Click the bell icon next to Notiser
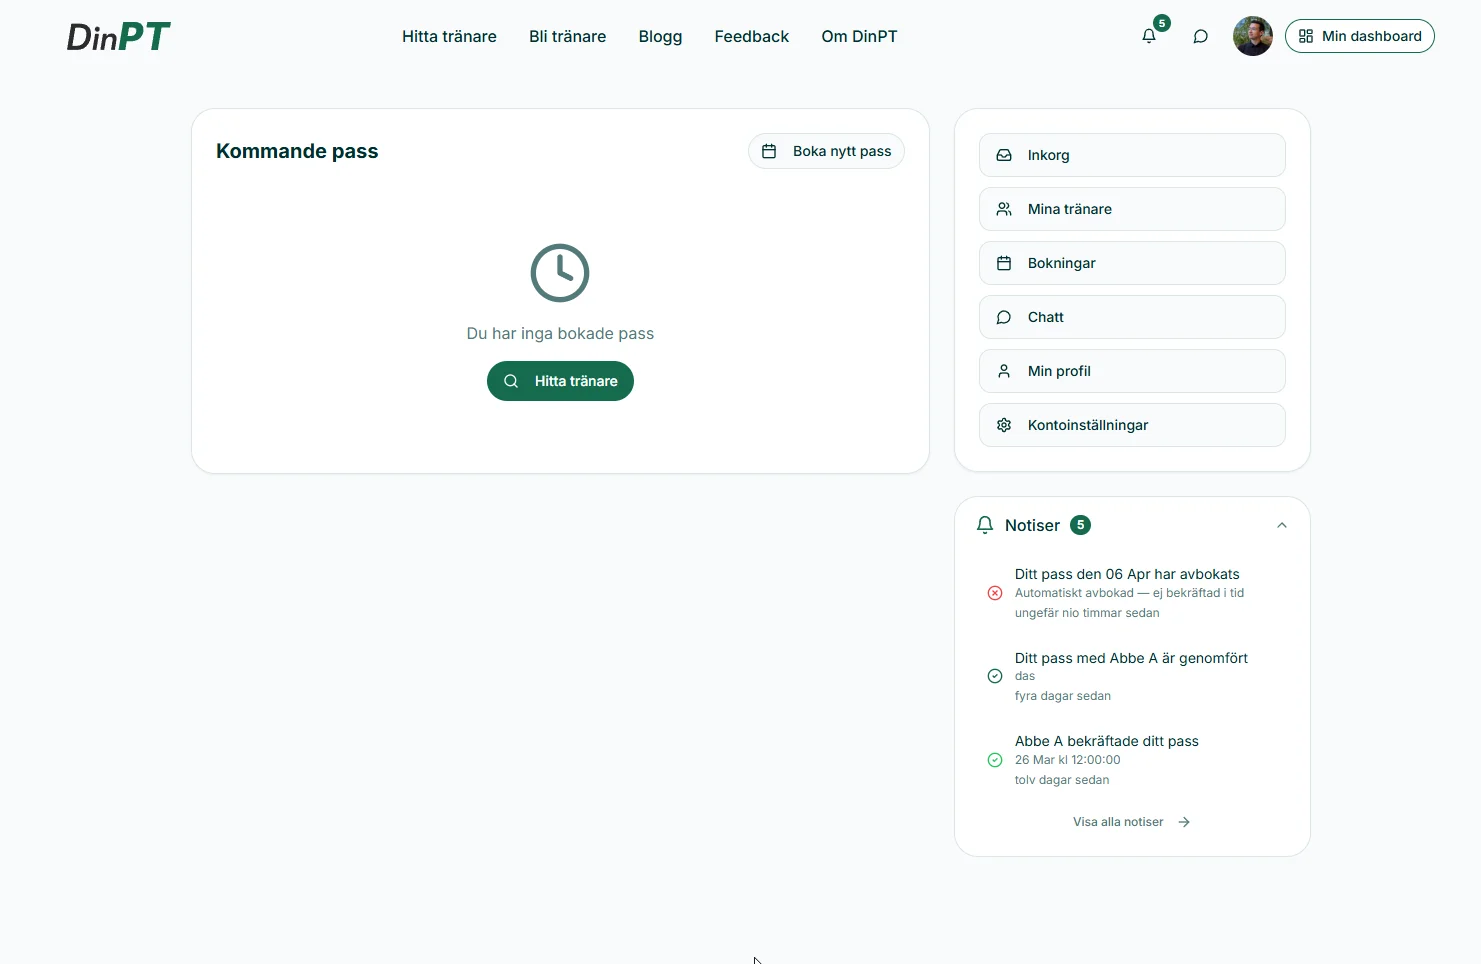 coord(985,525)
